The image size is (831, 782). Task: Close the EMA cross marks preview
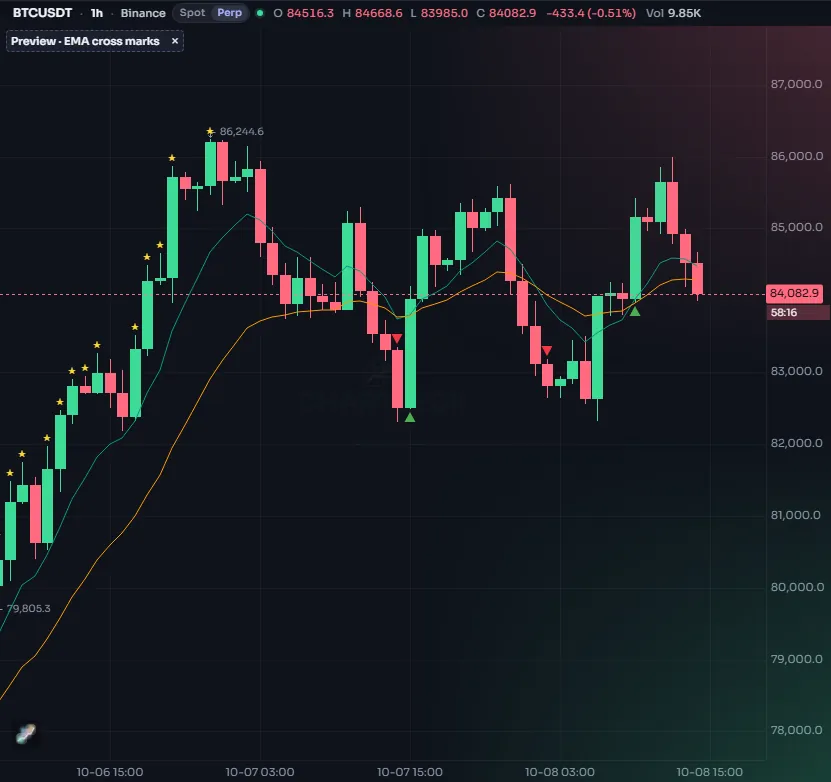point(174,41)
